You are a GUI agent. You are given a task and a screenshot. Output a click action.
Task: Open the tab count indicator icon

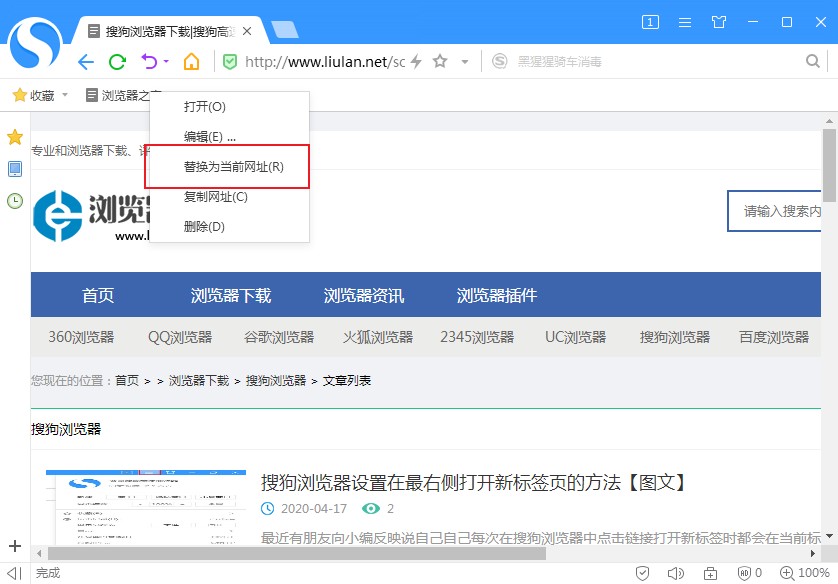pyautogui.click(x=650, y=22)
